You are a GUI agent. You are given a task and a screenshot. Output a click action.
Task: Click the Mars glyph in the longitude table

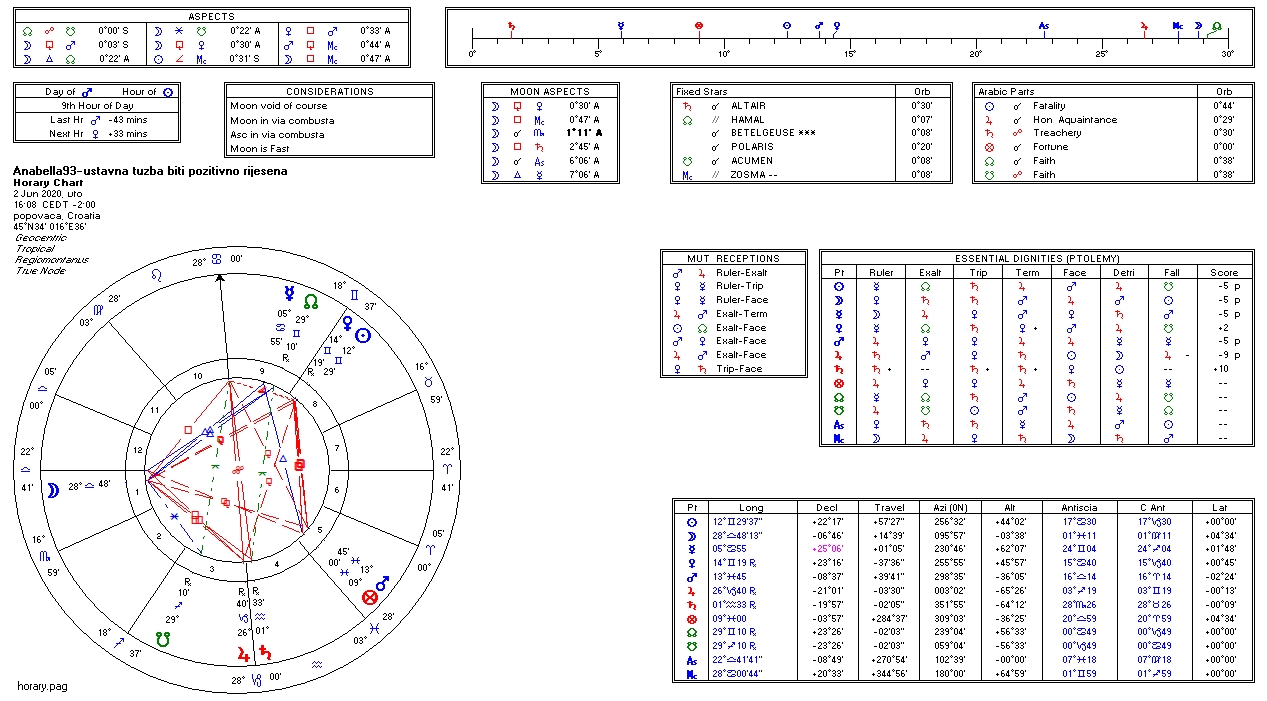[x=691, y=577]
